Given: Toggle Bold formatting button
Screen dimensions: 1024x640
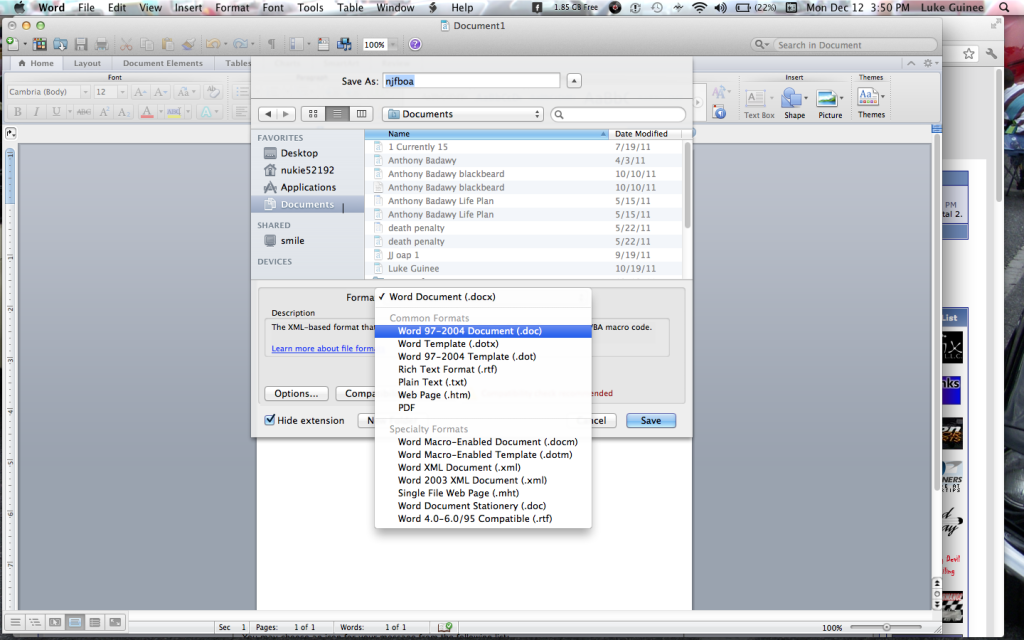Looking at the screenshot, I should [x=18, y=112].
